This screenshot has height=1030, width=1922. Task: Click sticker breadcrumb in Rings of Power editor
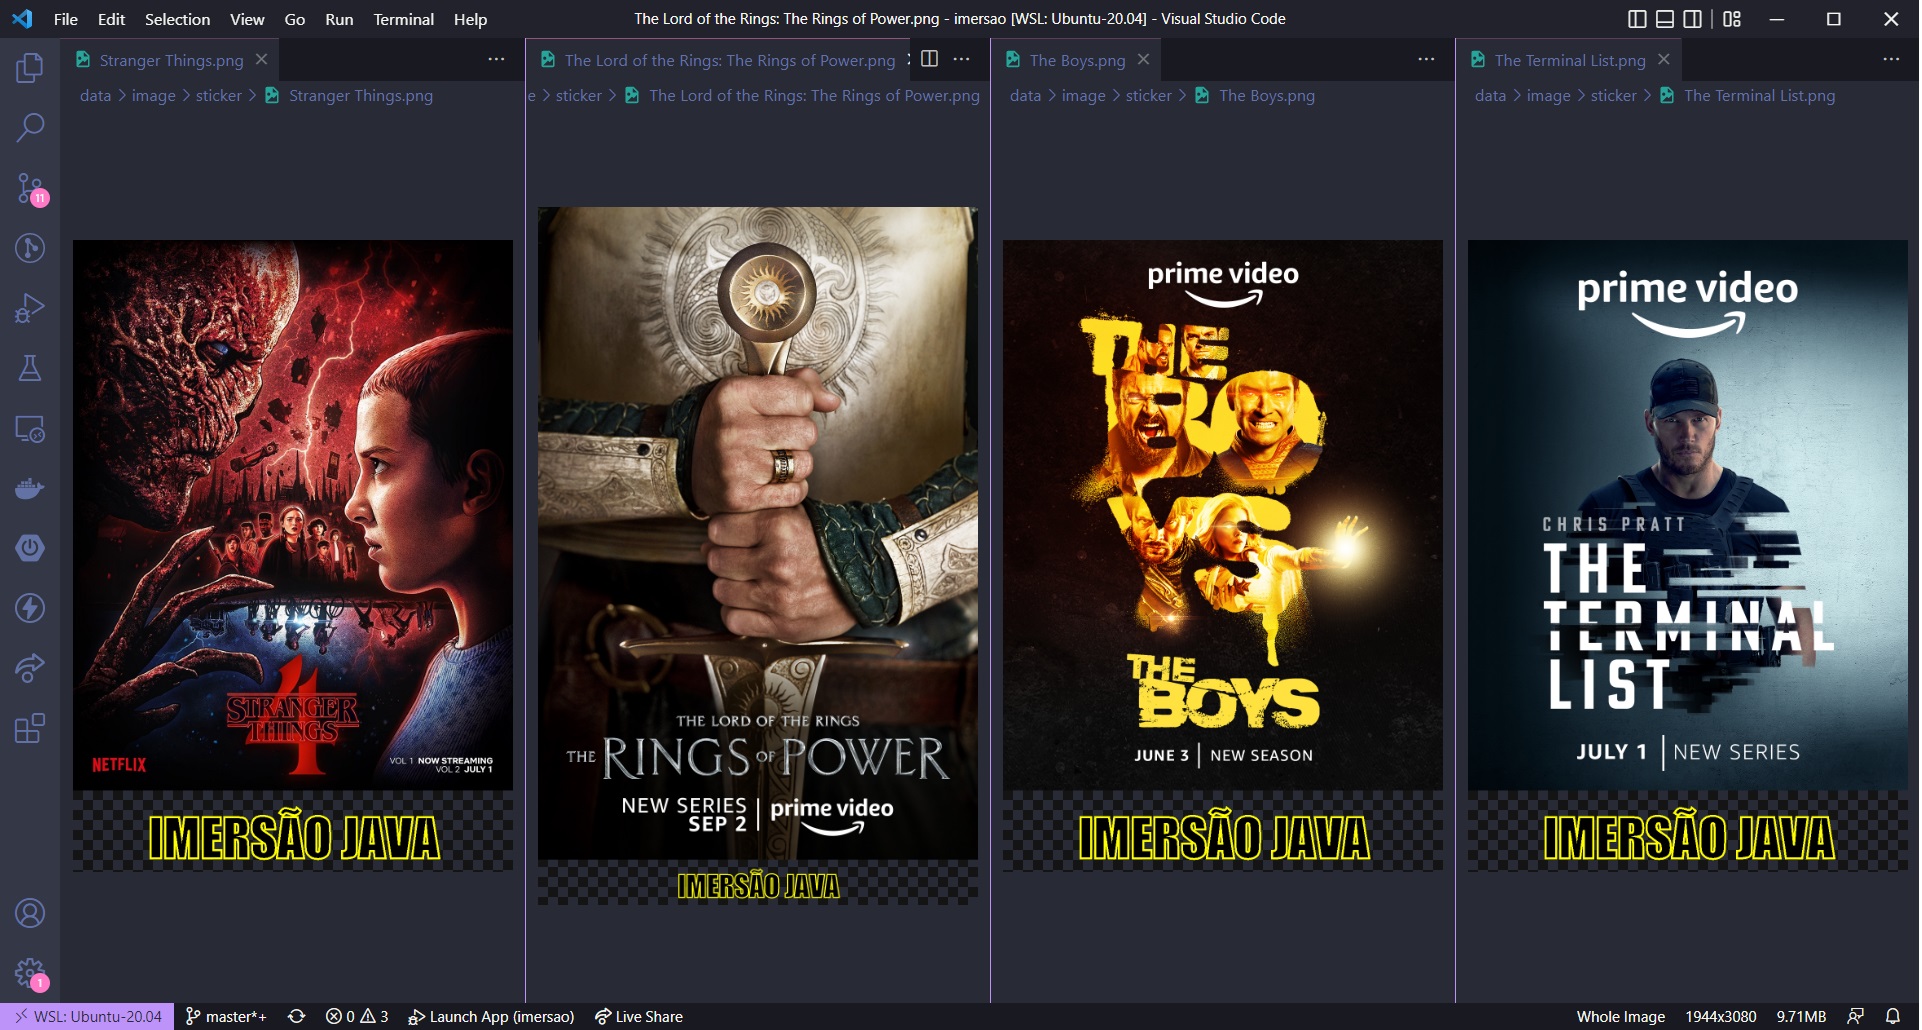point(579,96)
